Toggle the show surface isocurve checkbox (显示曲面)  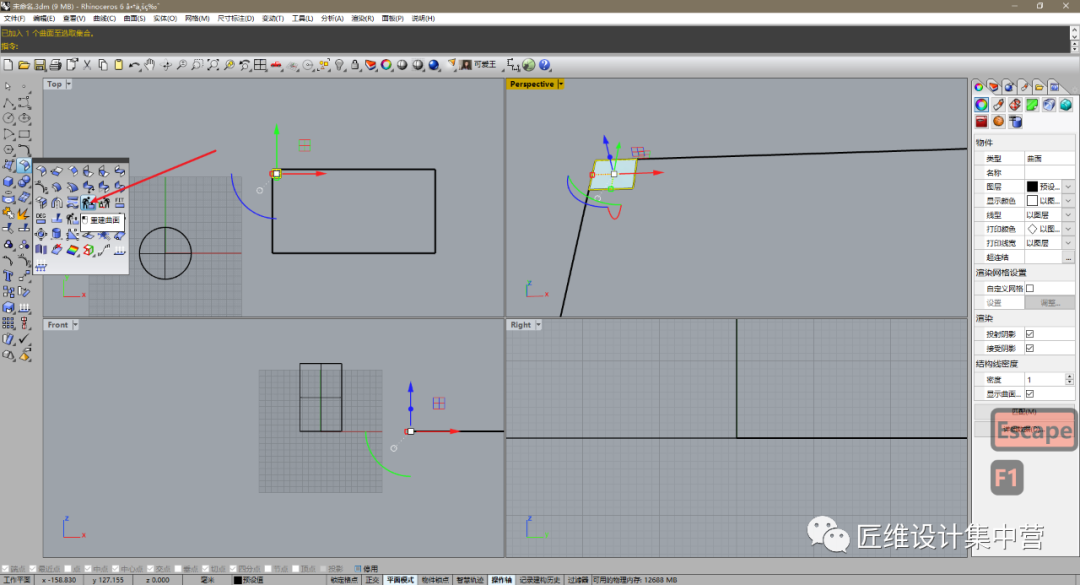pos(1030,394)
